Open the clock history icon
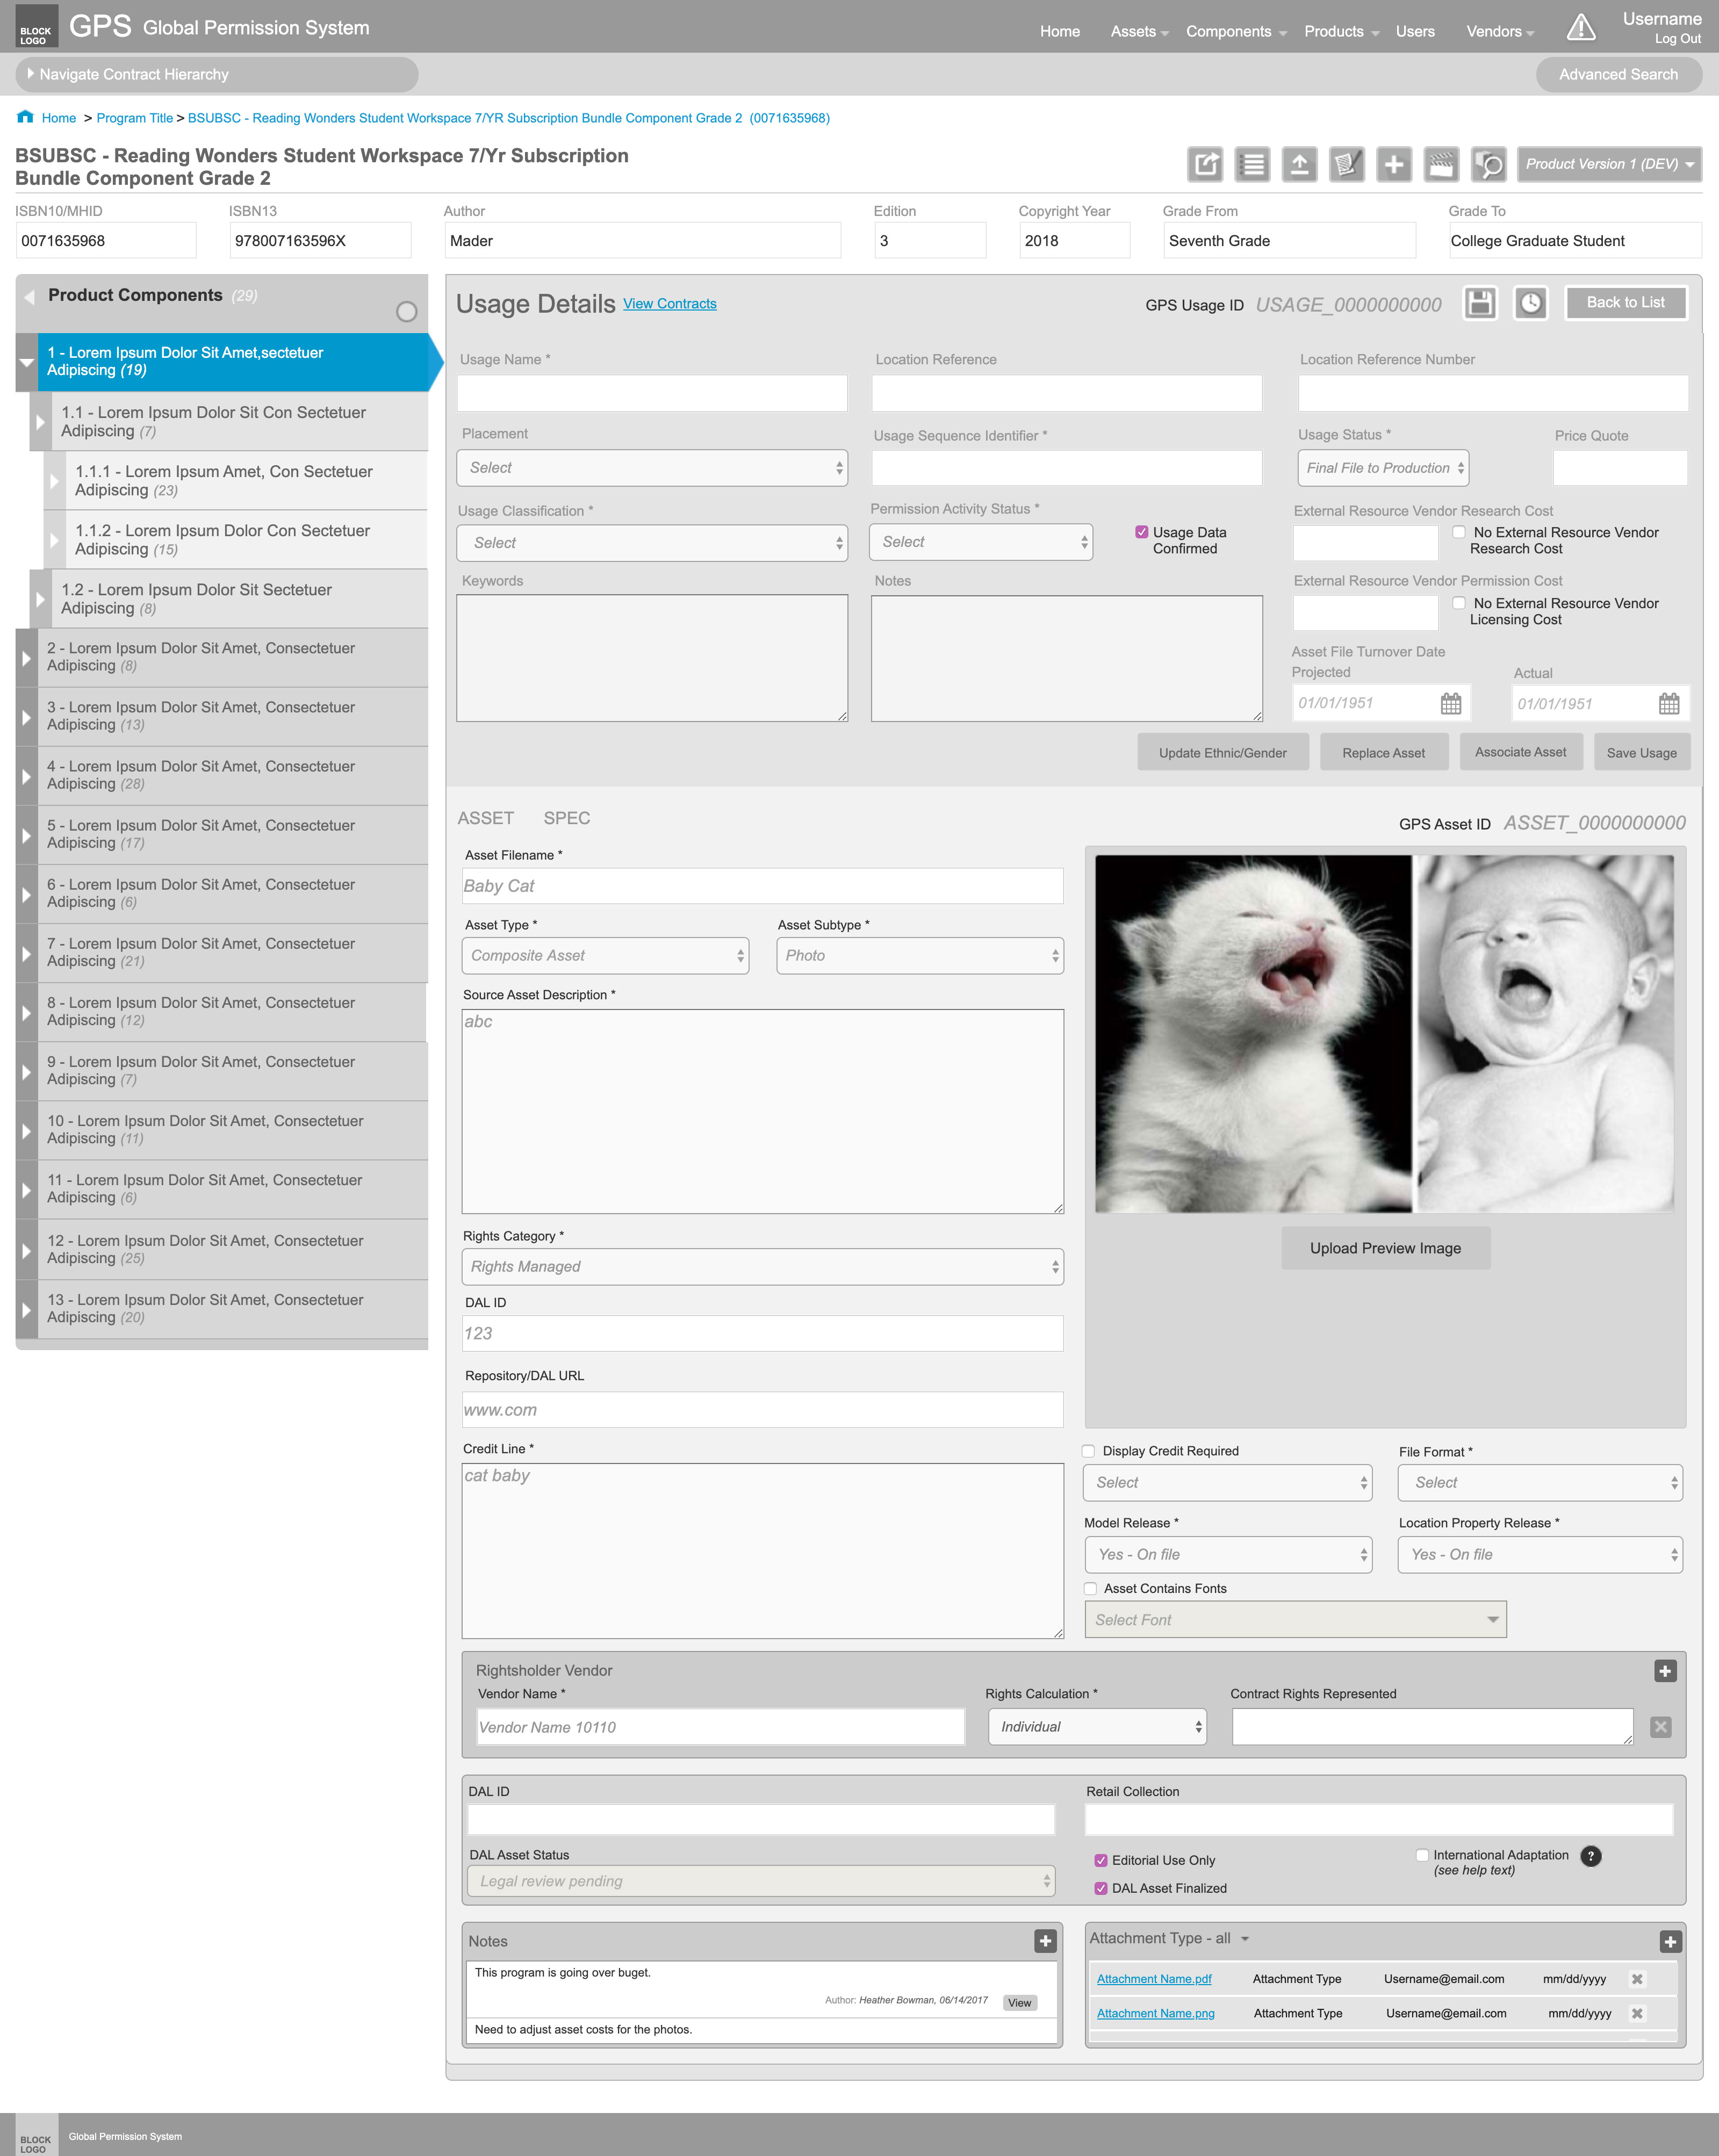Image resolution: width=1719 pixels, height=2156 pixels. click(x=1530, y=303)
